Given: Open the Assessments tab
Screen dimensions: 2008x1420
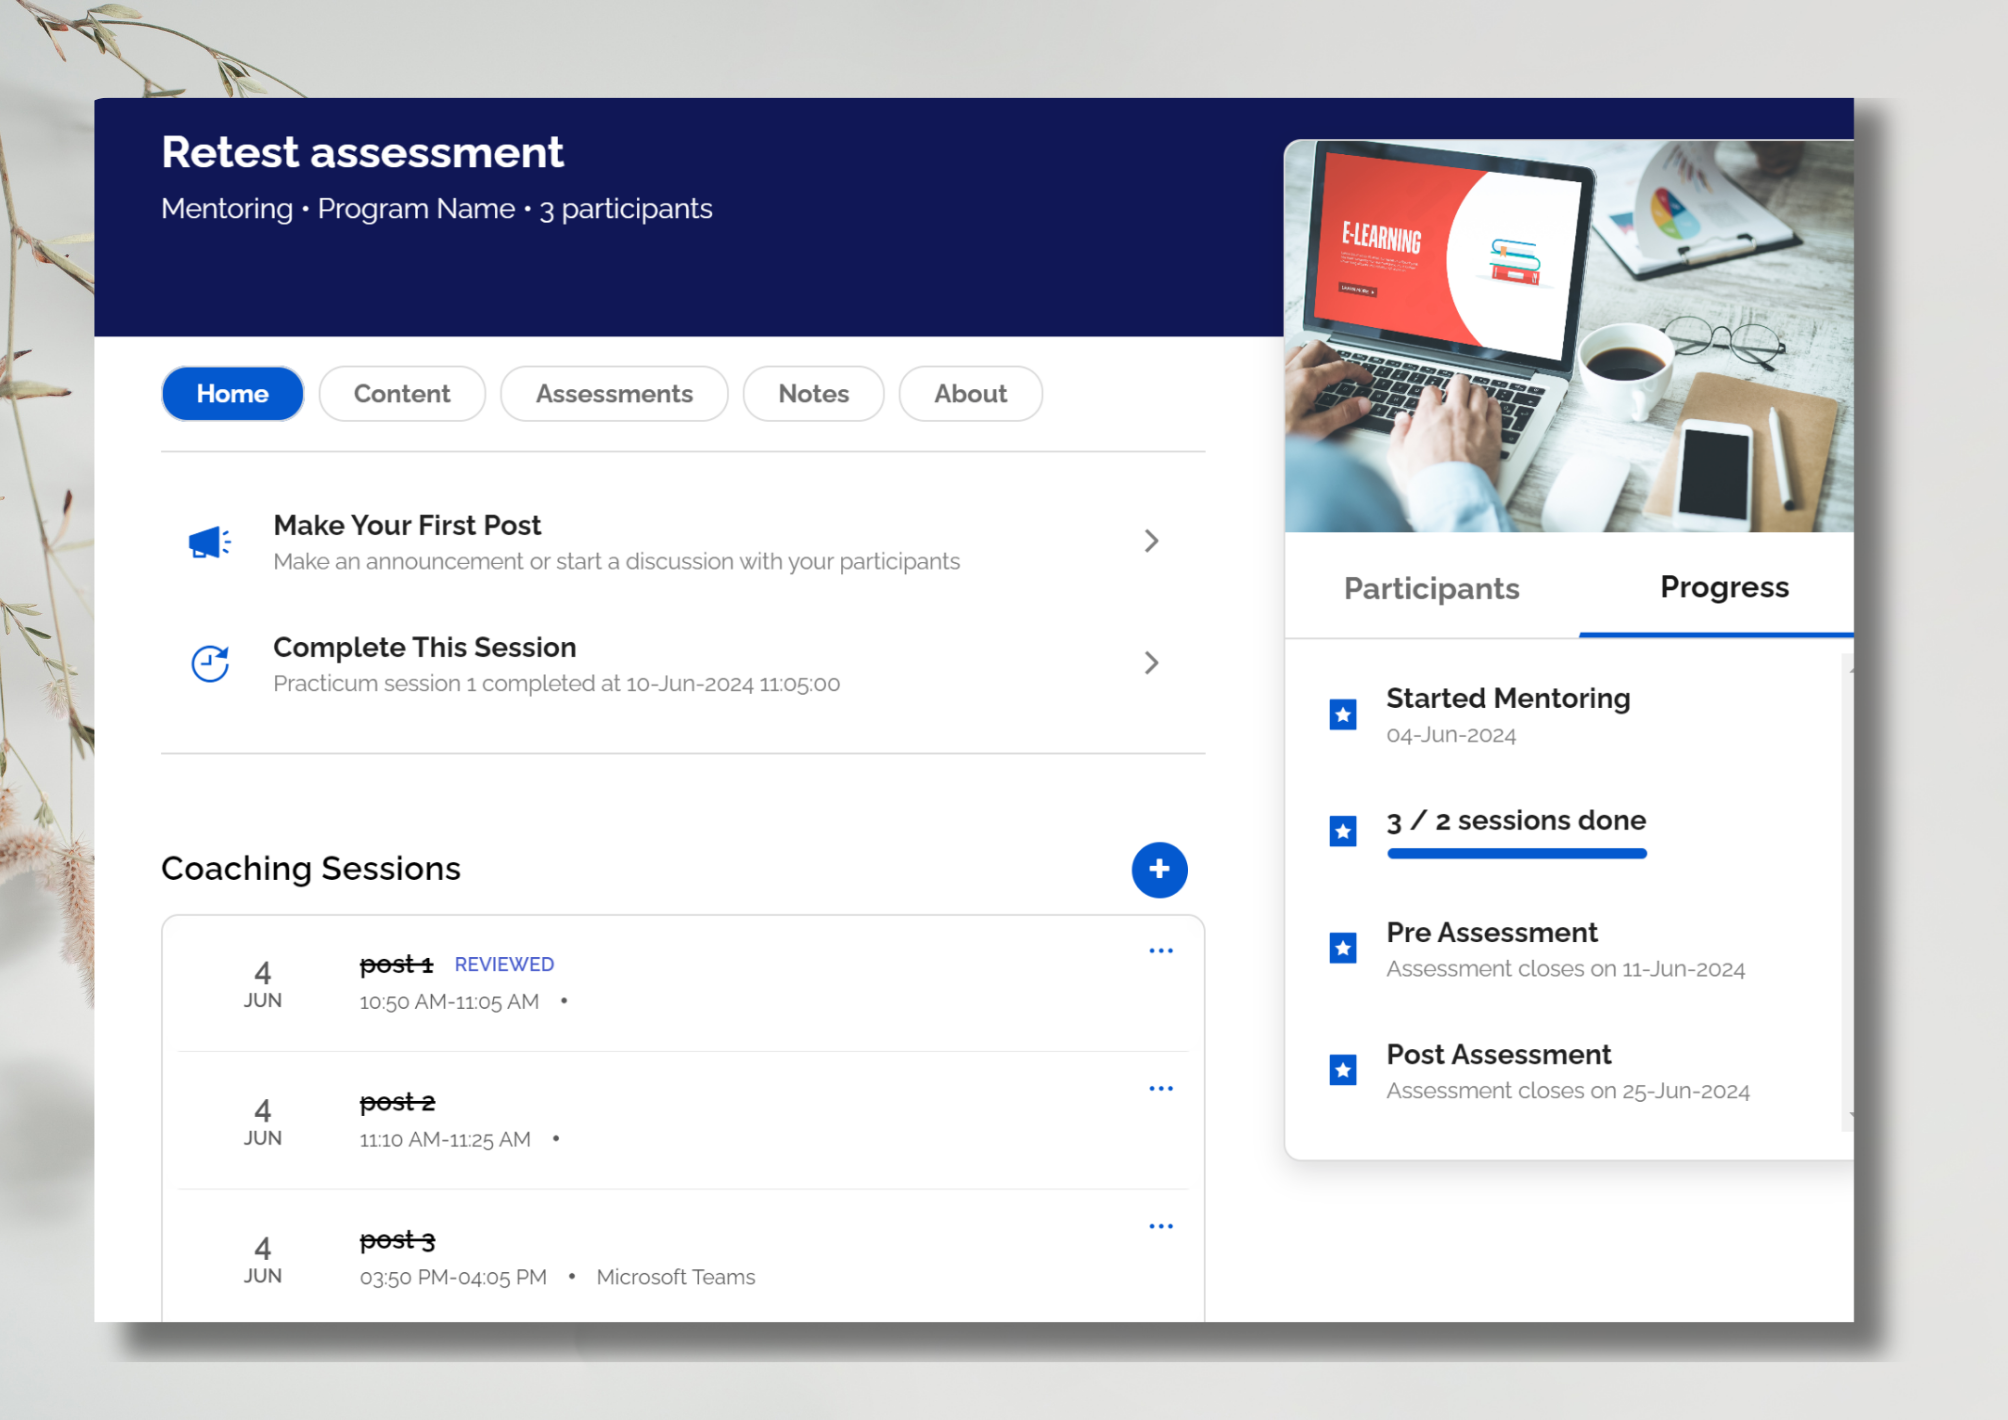Looking at the screenshot, I should pos(614,394).
